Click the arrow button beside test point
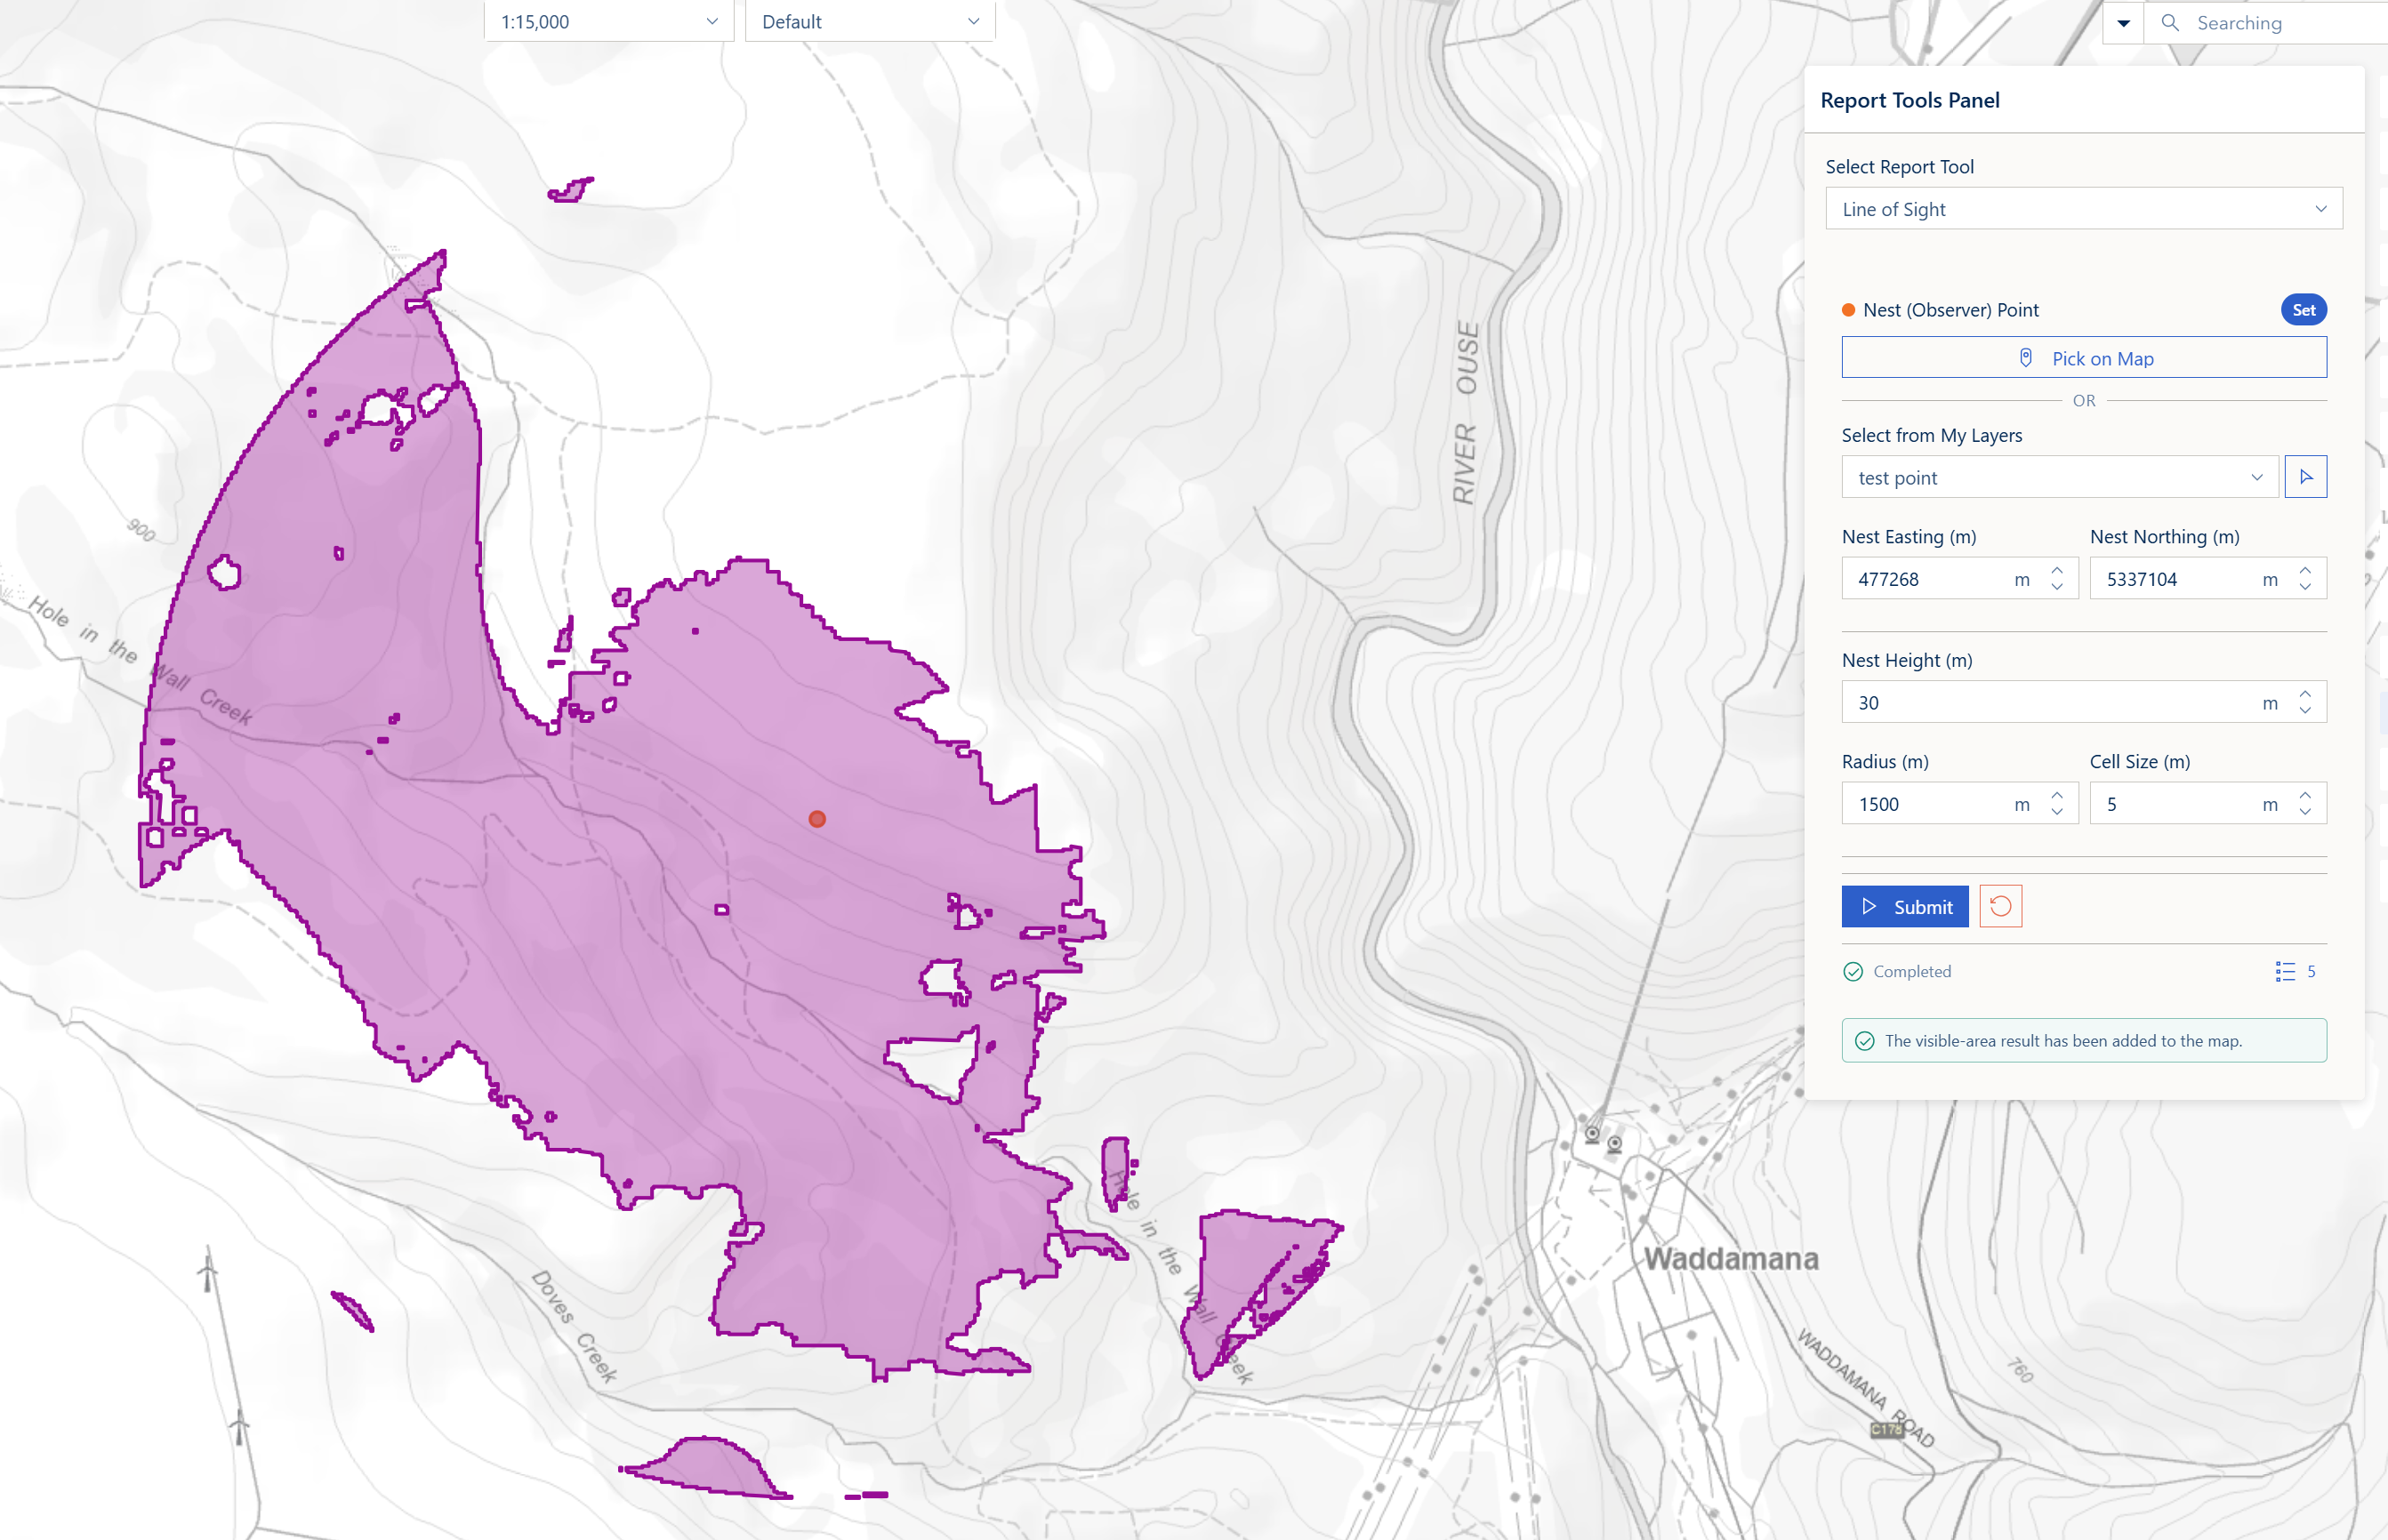The height and width of the screenshot is (1540, 2388). coord(2306,477)
